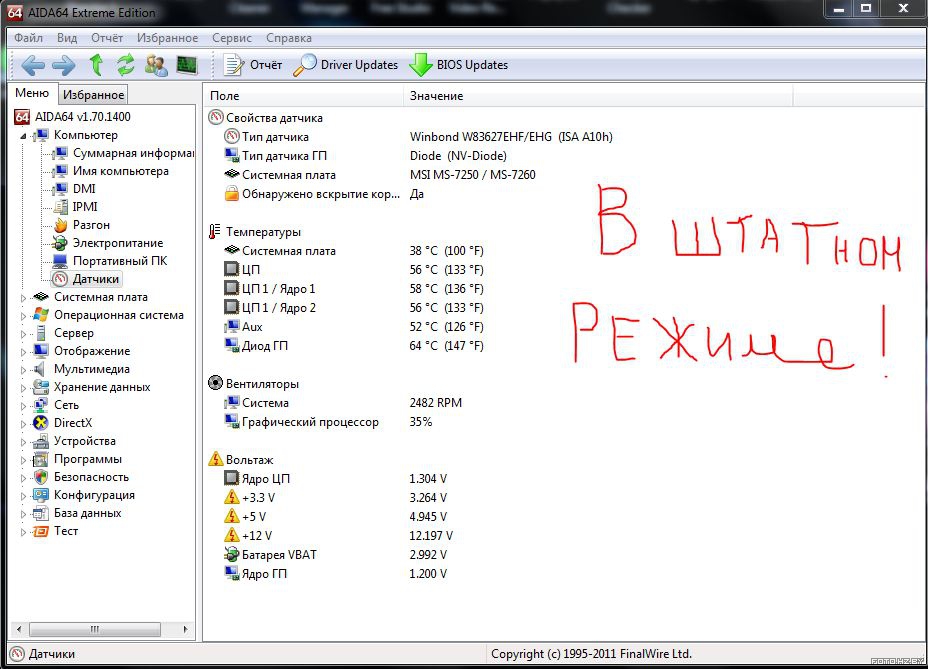Click the green Refresh arrows icon

(125, 65)
